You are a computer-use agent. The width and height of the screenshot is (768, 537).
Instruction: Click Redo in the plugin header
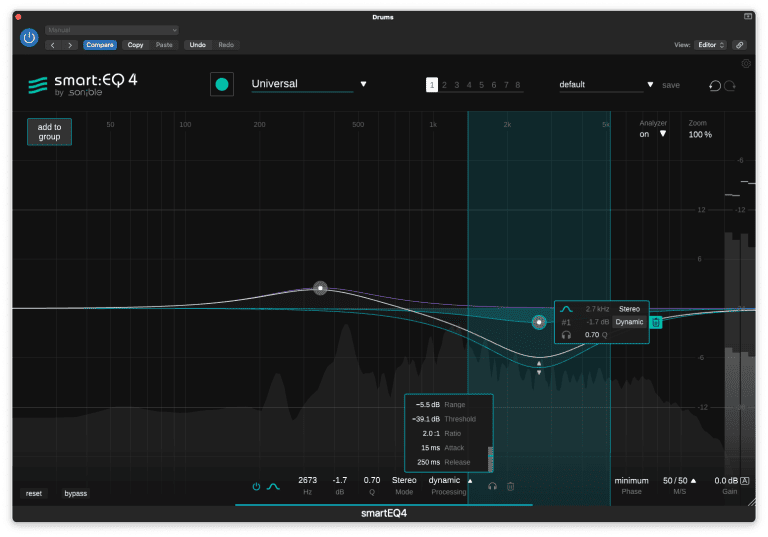(x=226, y=45)
